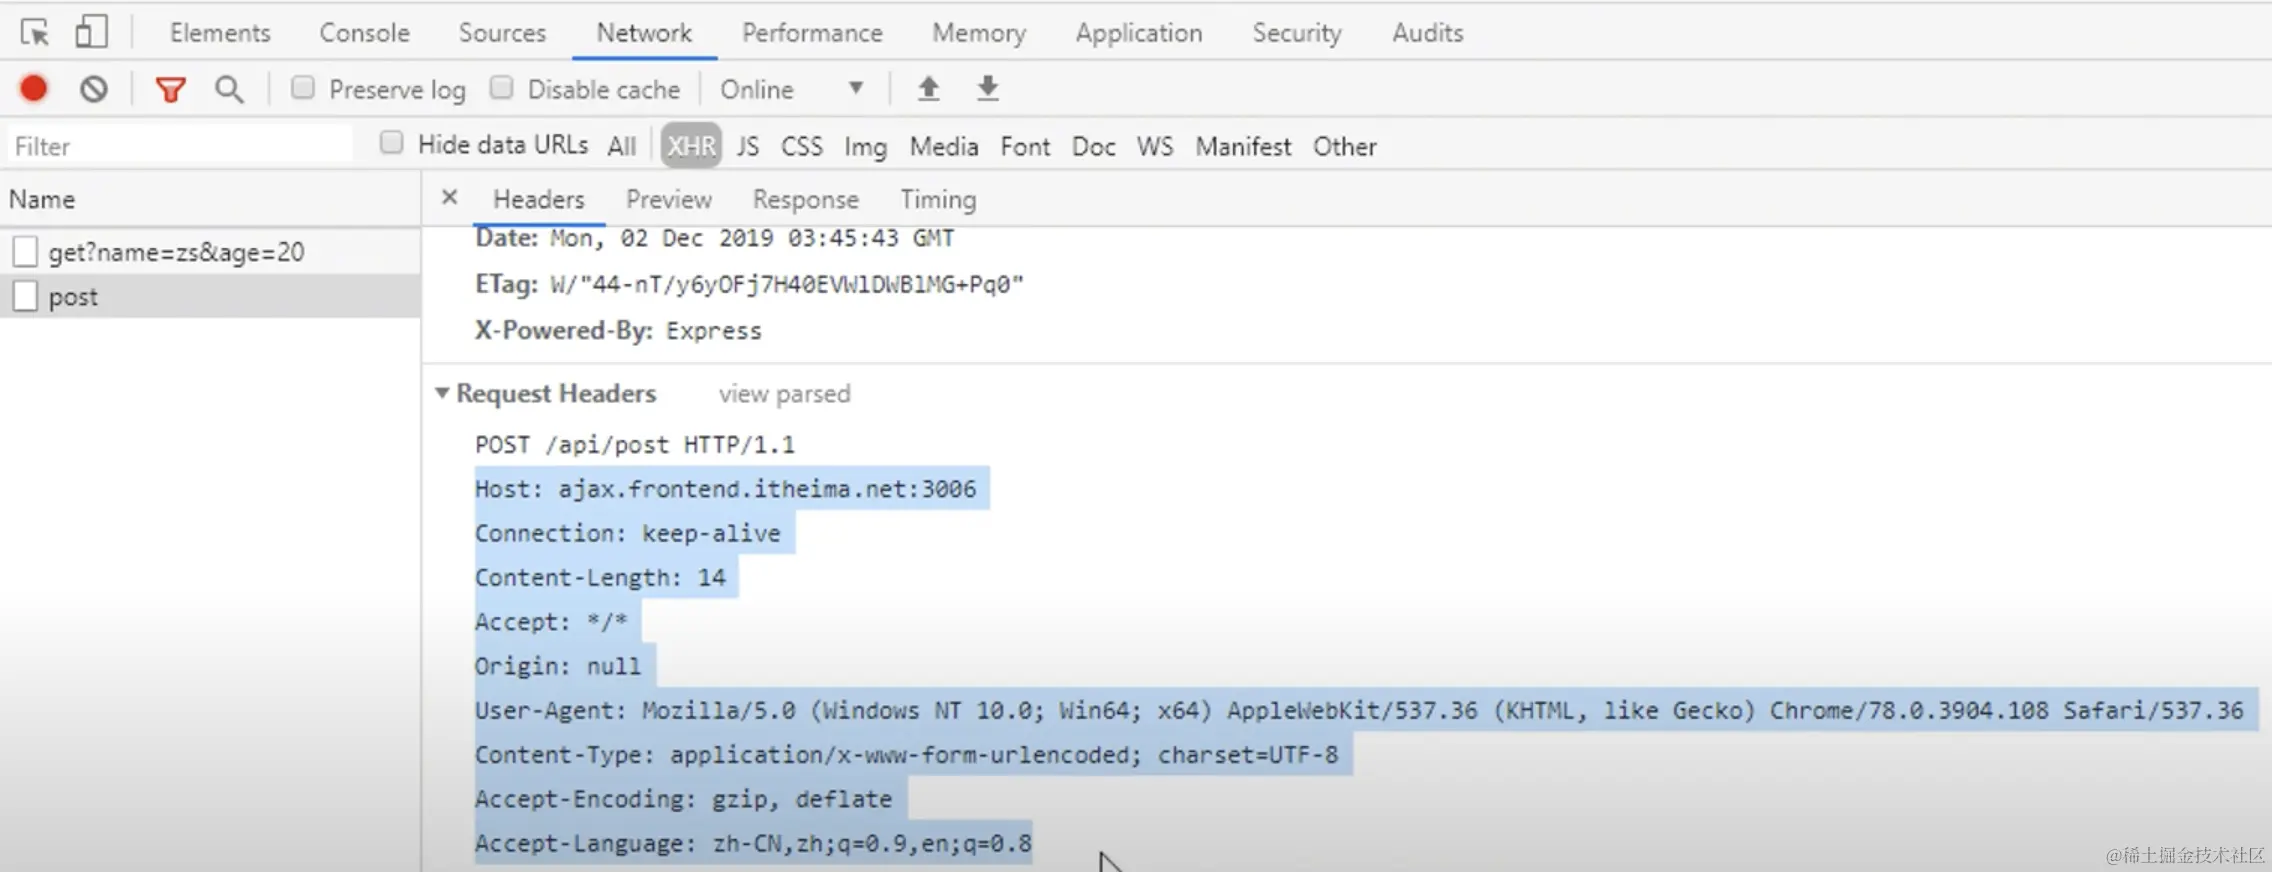Click the Host: ajax.frontend.itheima.net:3006 header
Screen dimensions: 2272x872
pyautogui.click(x=726, y=488)
